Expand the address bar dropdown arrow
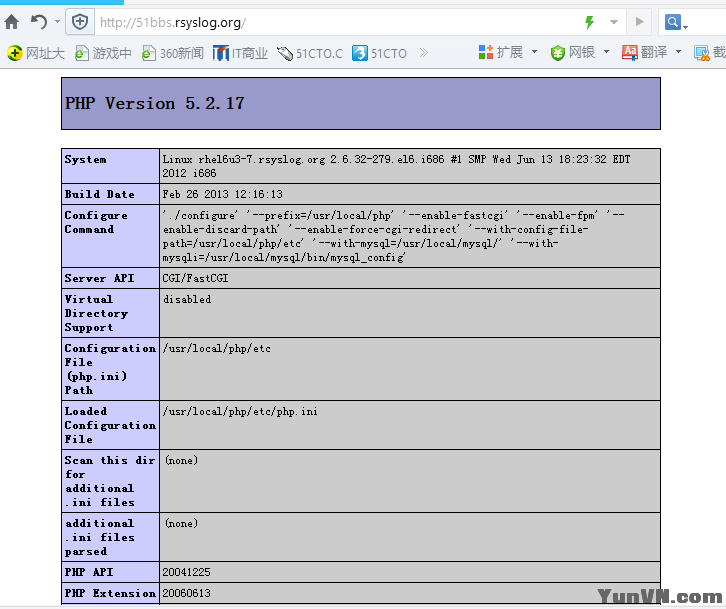726x609 pixels. pyautogui.click(x=614, y=22)
